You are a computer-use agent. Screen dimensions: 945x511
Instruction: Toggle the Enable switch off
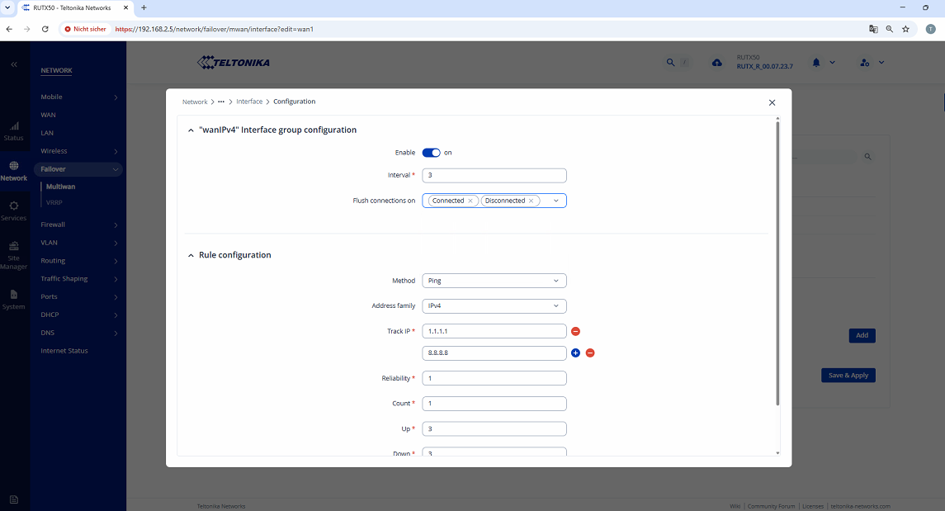tap(431, 152)
